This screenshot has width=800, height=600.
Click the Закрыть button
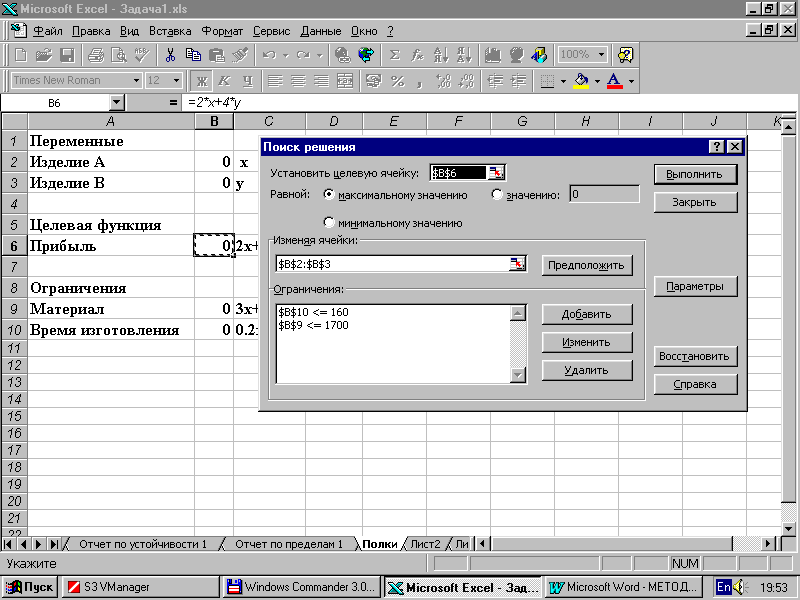(695, 202)
